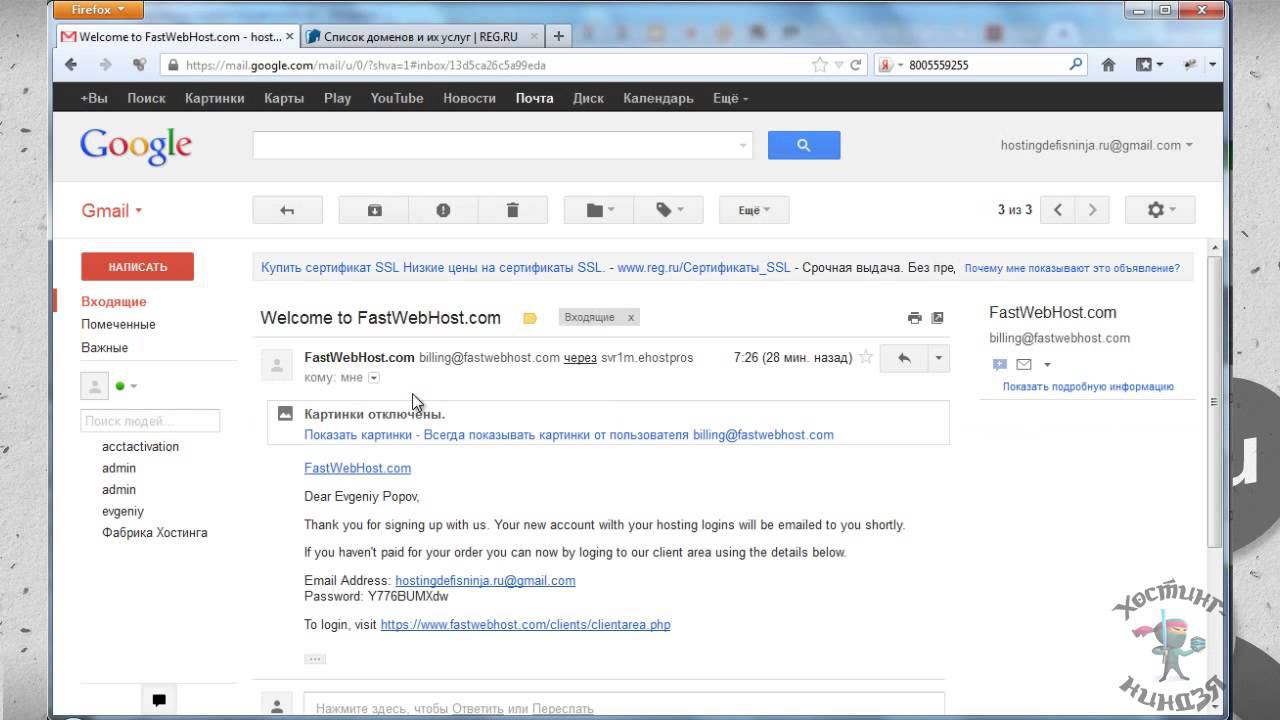This screenshot has width=1280, height=720.
Task: Click the НАПИСАТЬ compose button
Action: pos(137,267)
